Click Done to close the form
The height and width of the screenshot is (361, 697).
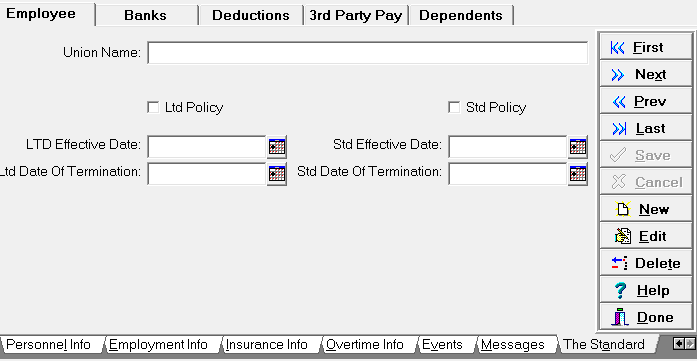(x=646, y=317)
